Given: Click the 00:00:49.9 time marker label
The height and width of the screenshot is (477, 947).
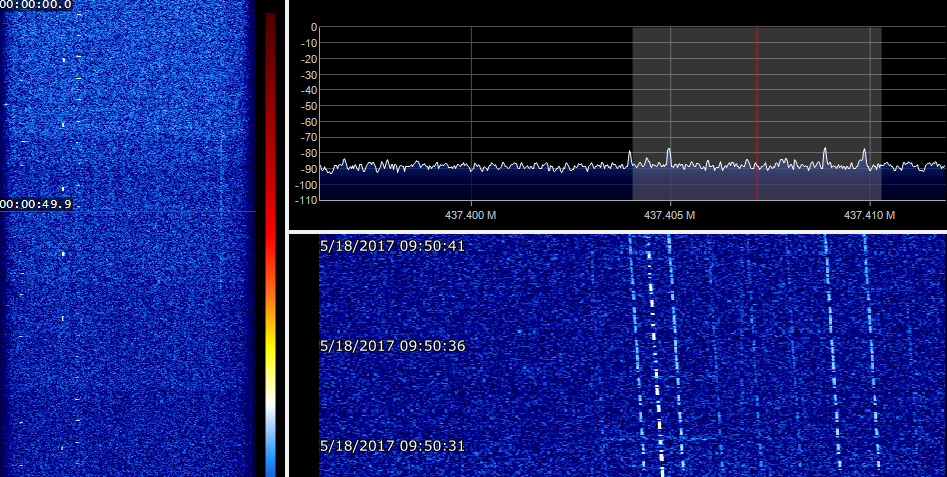Looking at the screenshot, I should pos(36,204).
